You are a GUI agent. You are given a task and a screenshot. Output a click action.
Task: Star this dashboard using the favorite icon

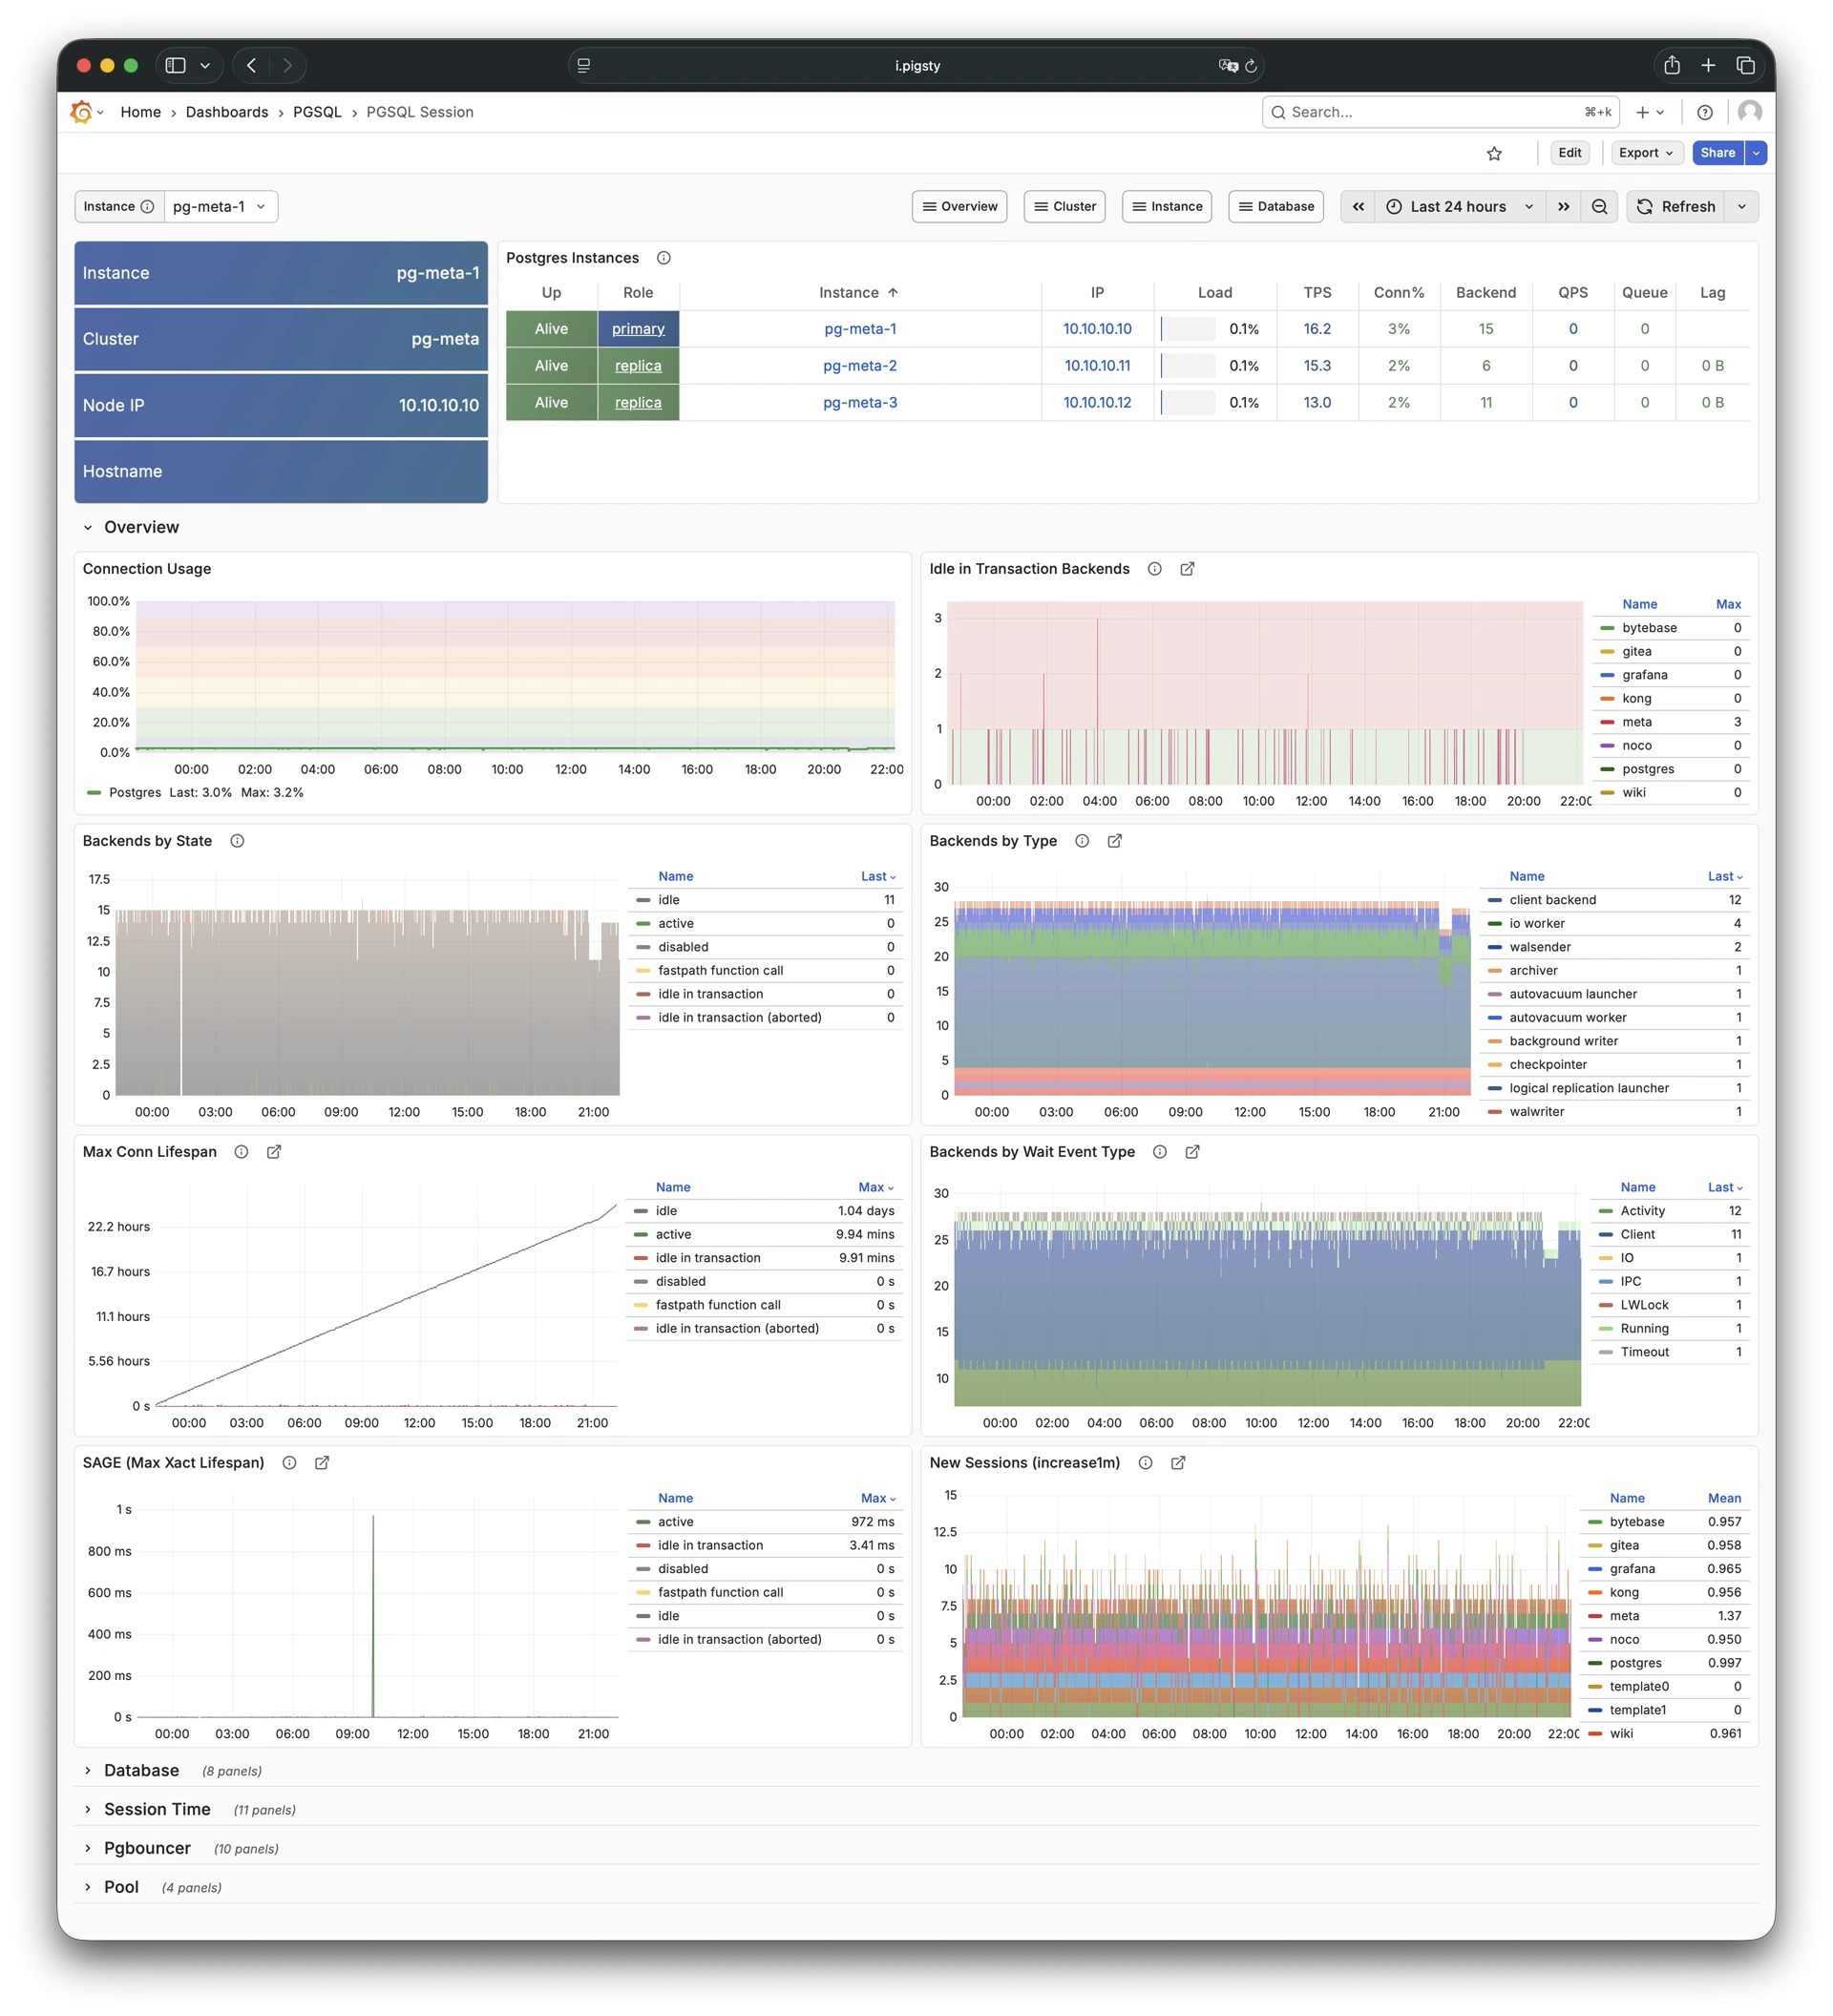pos(1494,153)
